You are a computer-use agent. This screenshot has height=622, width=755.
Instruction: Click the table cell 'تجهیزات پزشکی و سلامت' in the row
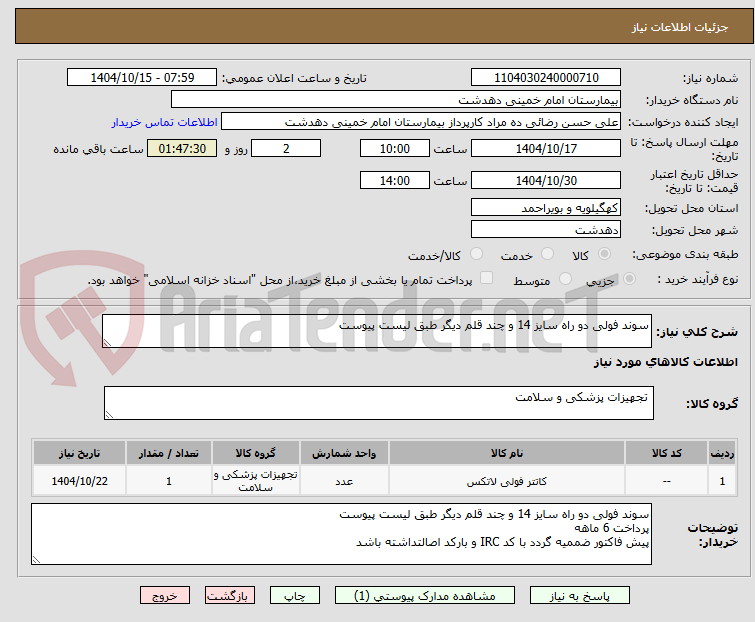256,481
